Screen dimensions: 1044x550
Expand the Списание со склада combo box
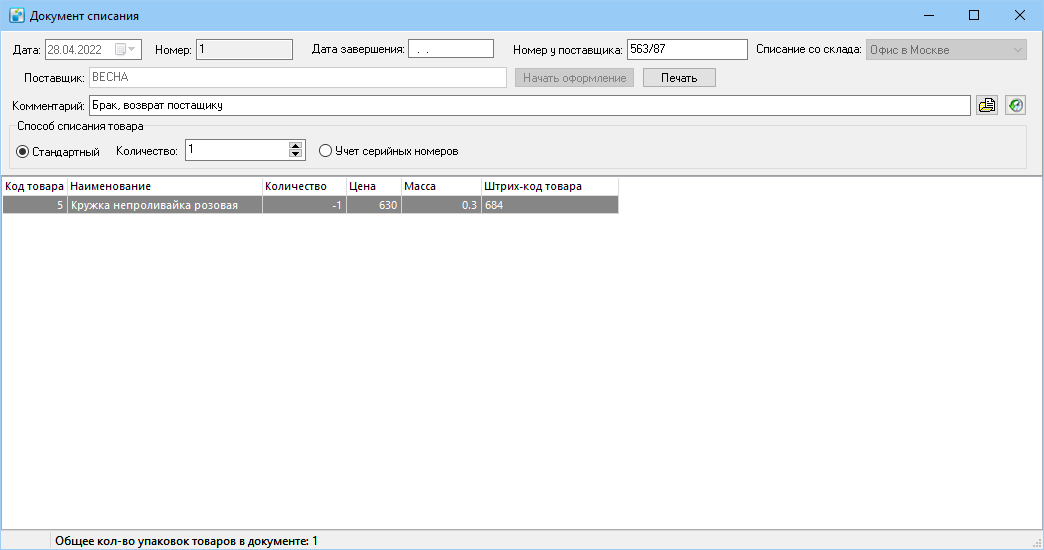click(1017, 50)
